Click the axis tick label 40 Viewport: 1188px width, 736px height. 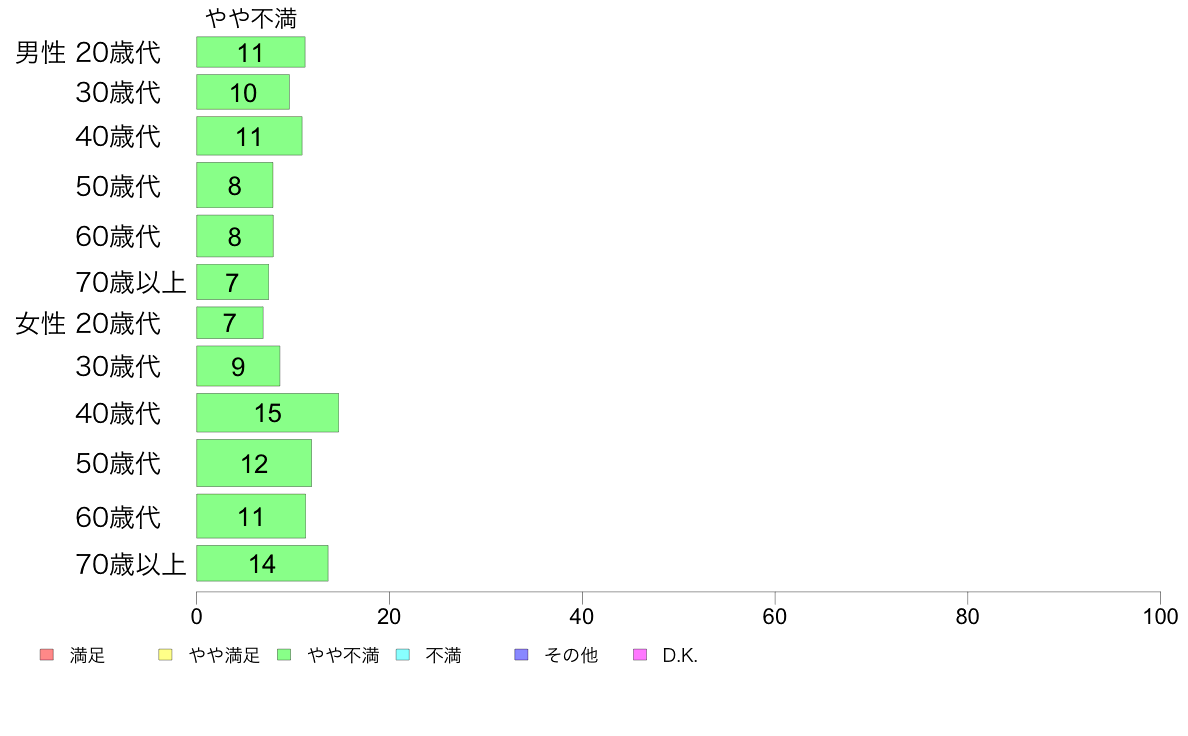point(582,616)
